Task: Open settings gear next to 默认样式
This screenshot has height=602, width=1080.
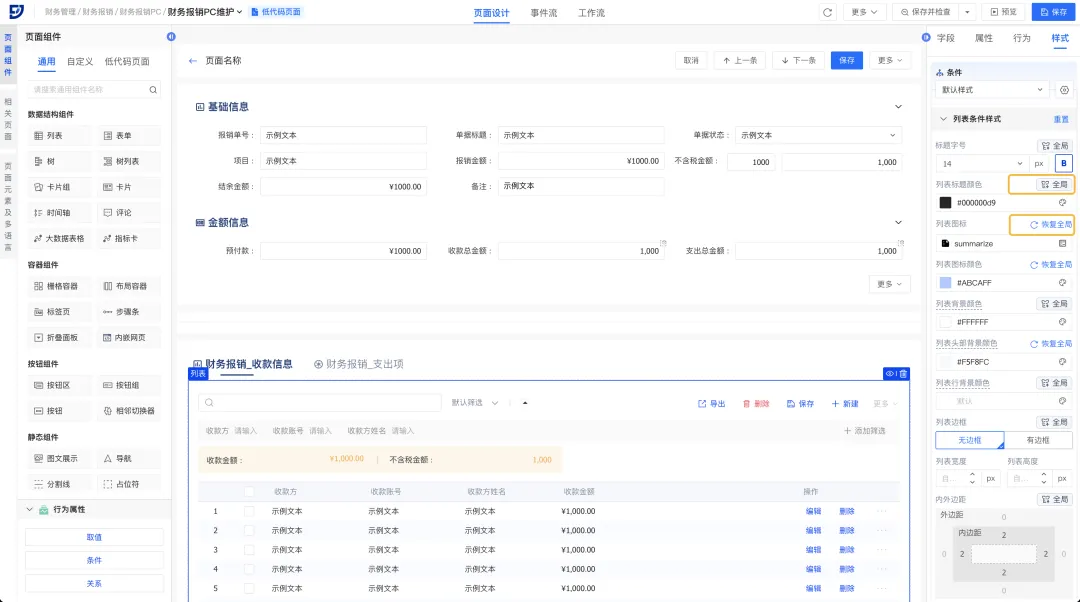Action: [1064, 90]
